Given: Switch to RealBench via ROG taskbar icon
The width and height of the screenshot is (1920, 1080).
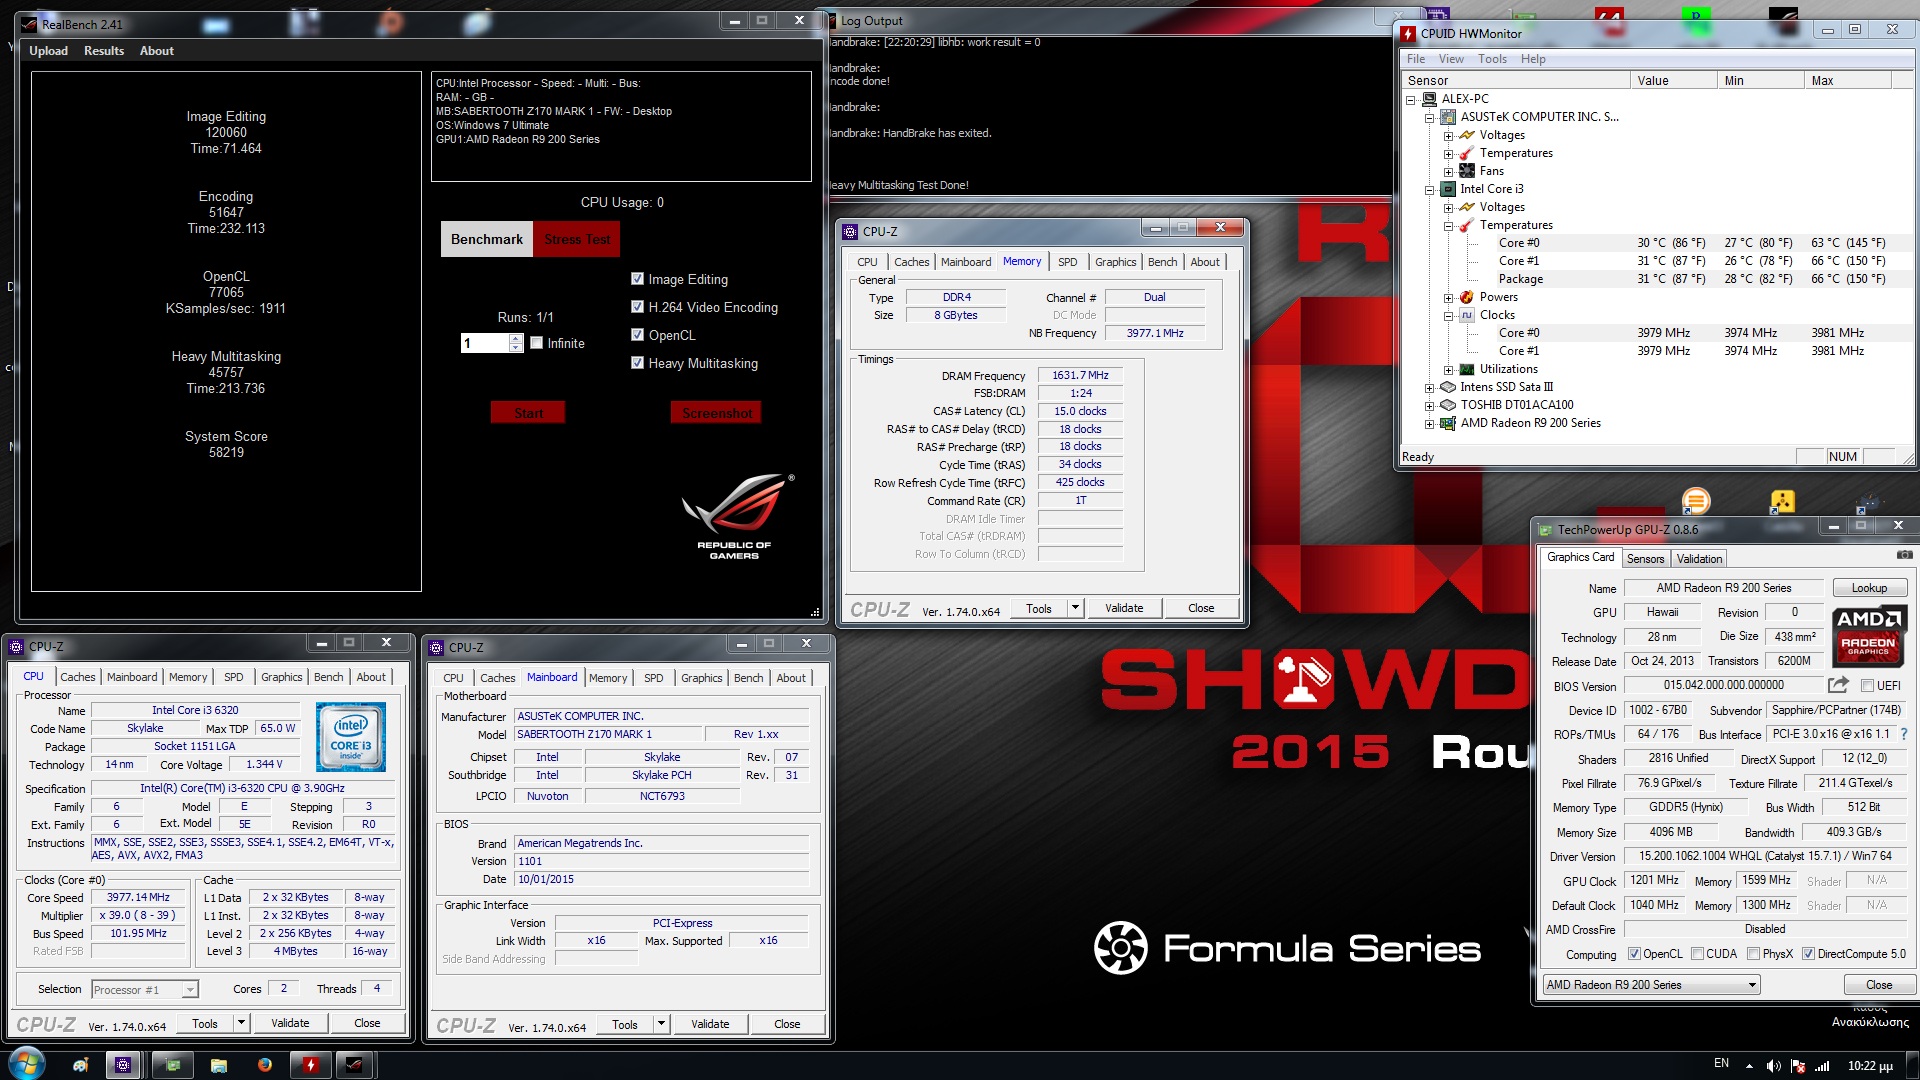Looking at the screenshot, I should pos(354,1065).
